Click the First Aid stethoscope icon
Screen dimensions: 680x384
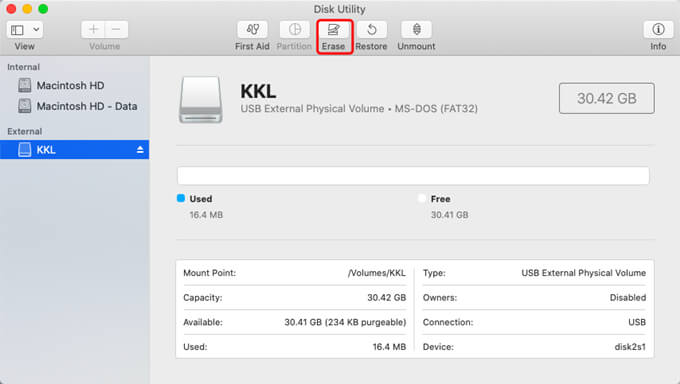[252, 30]
